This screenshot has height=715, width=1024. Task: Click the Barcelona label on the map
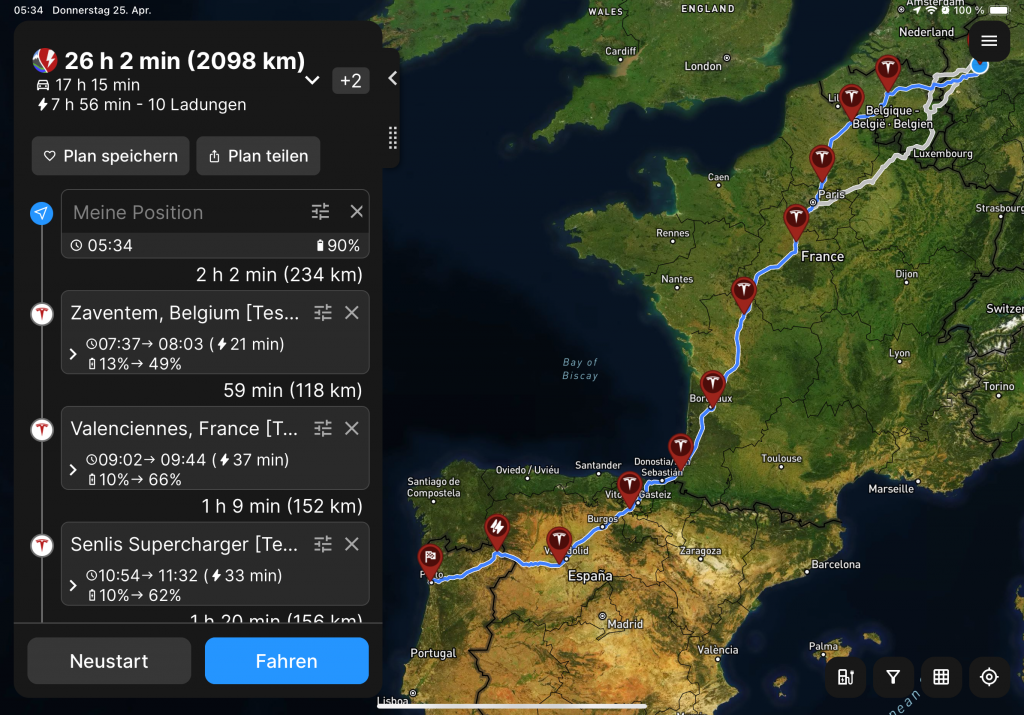[835, 564]
